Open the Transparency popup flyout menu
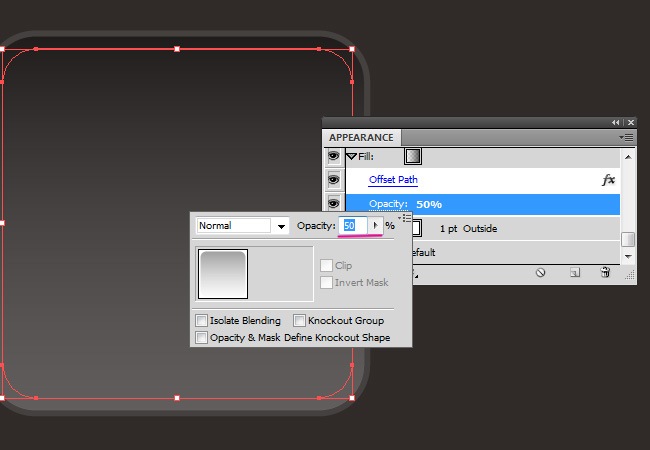The width and height of the screenshot is (650, 450). (x=405, y=217)
